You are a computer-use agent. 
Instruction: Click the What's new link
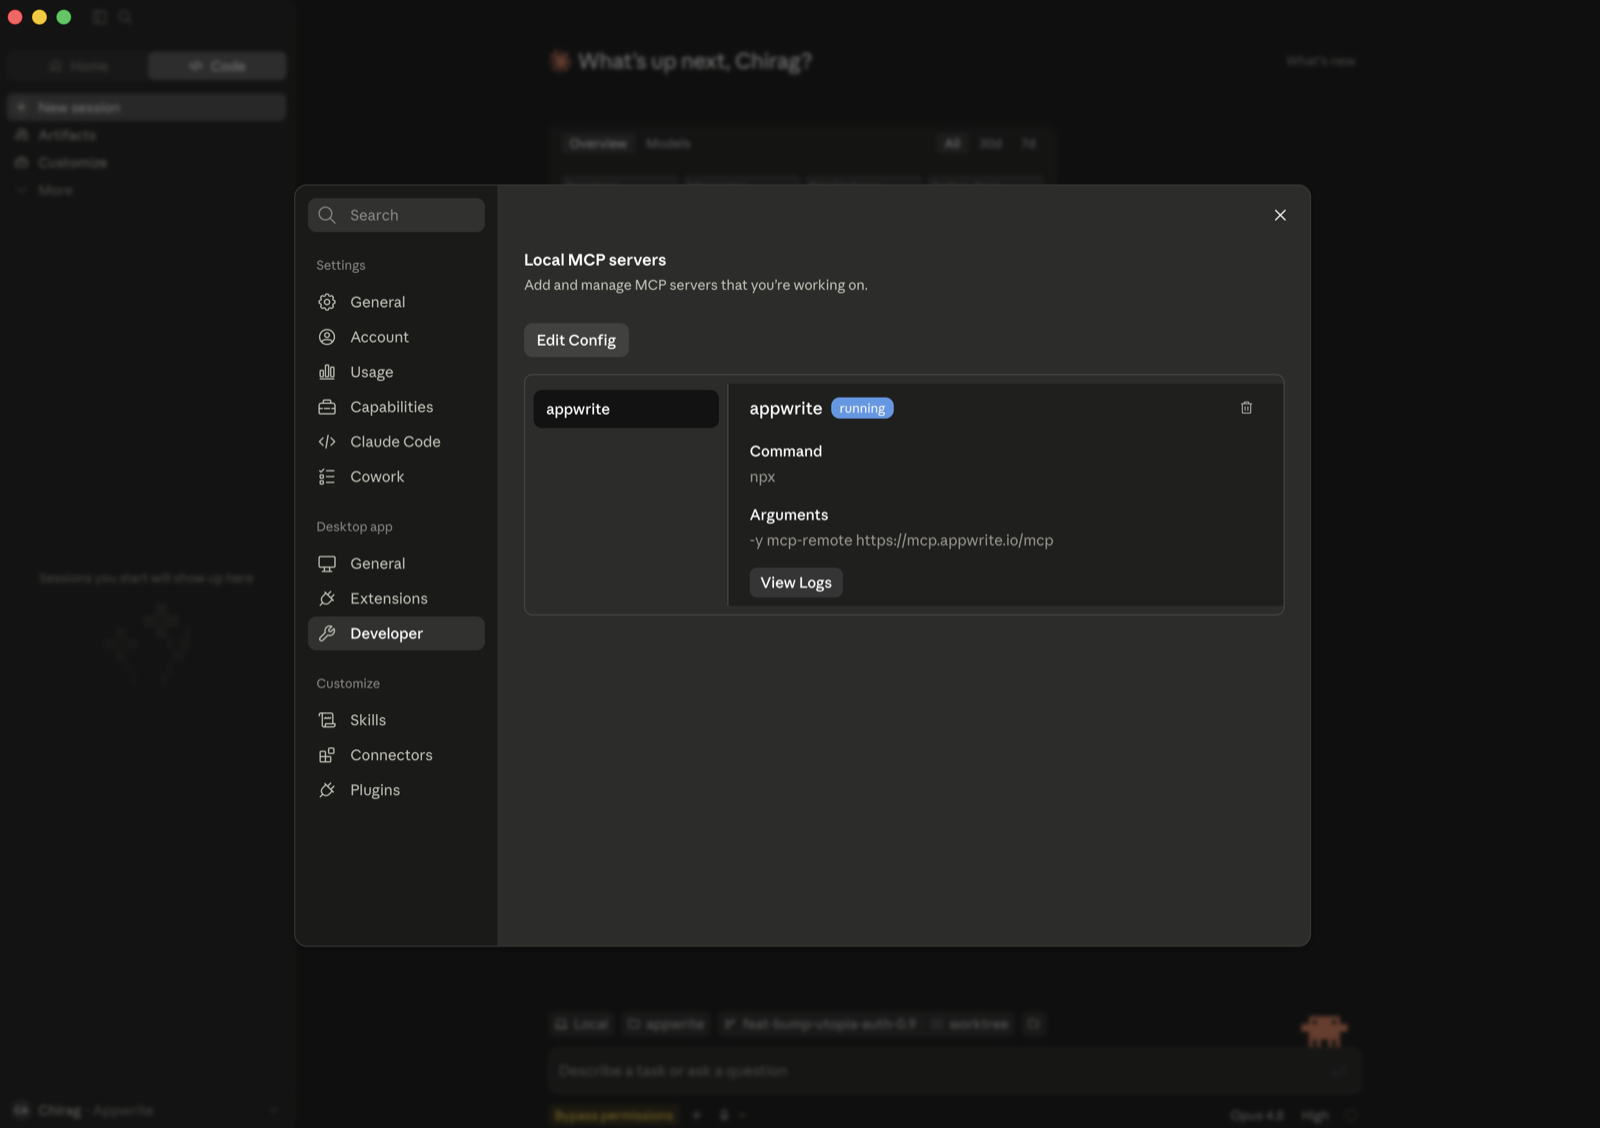[x=1320, y=61]
